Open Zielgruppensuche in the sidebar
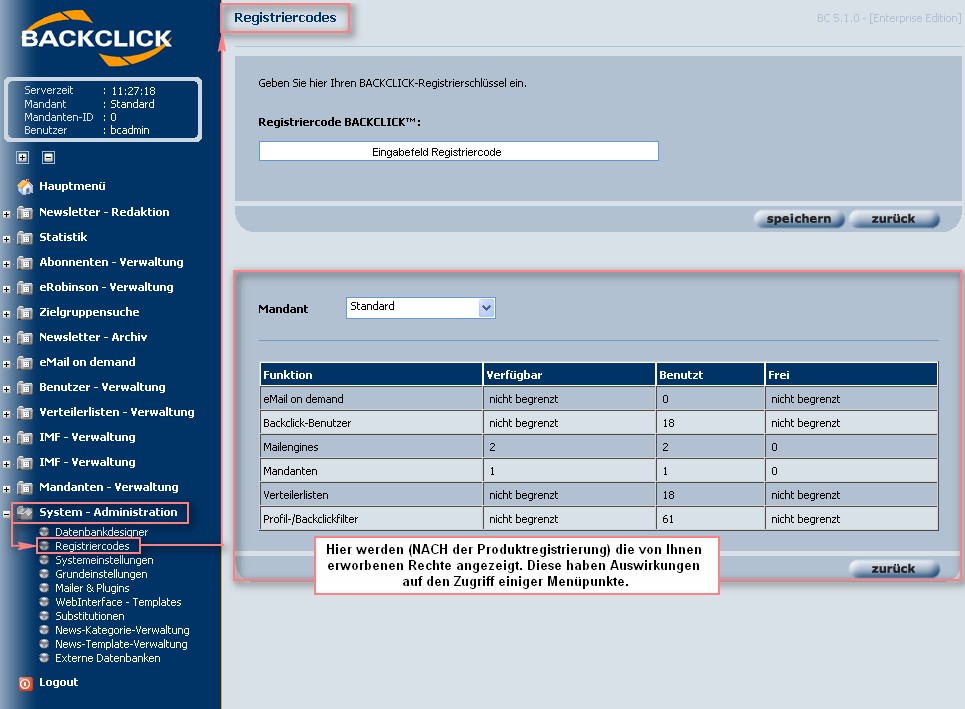Viewport: 965px width, 709px height. point(89,312)
